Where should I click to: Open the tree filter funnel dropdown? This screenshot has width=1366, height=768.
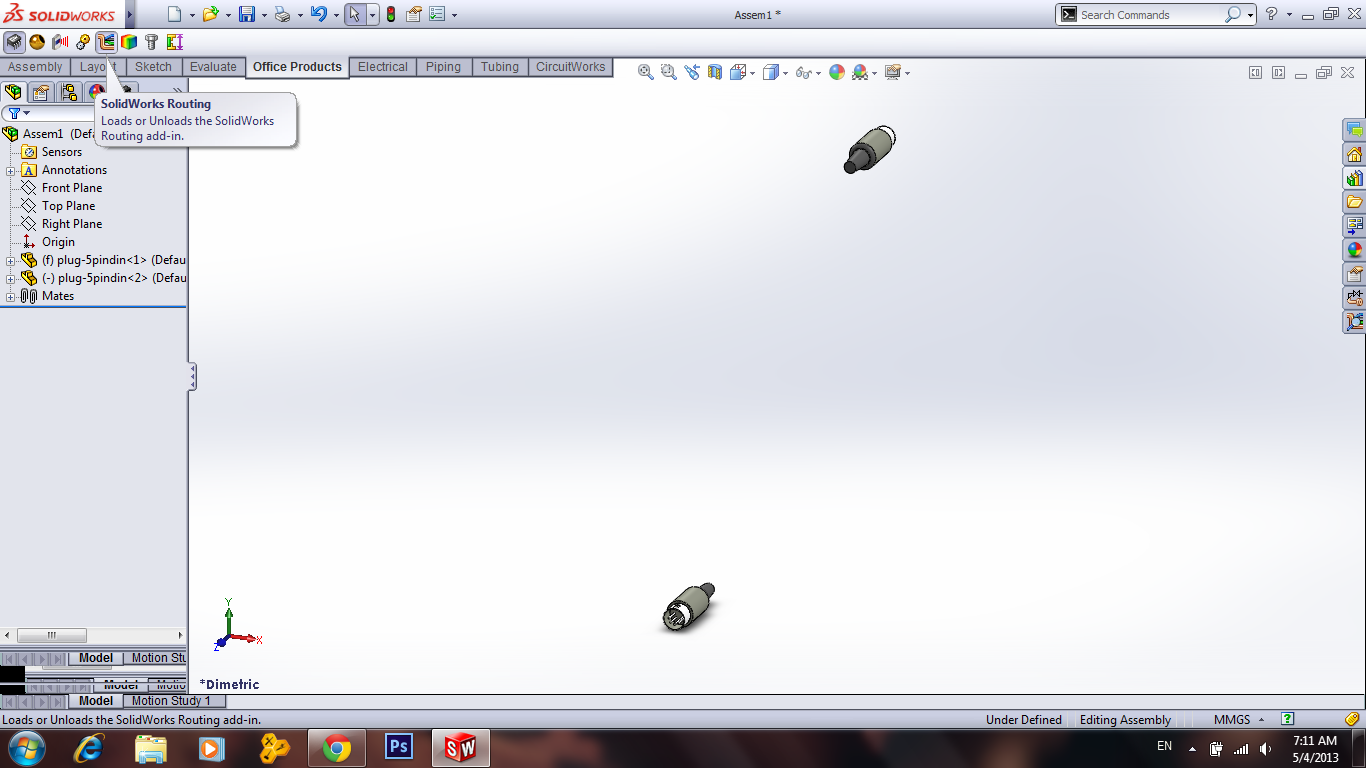(x=18, y=113)
